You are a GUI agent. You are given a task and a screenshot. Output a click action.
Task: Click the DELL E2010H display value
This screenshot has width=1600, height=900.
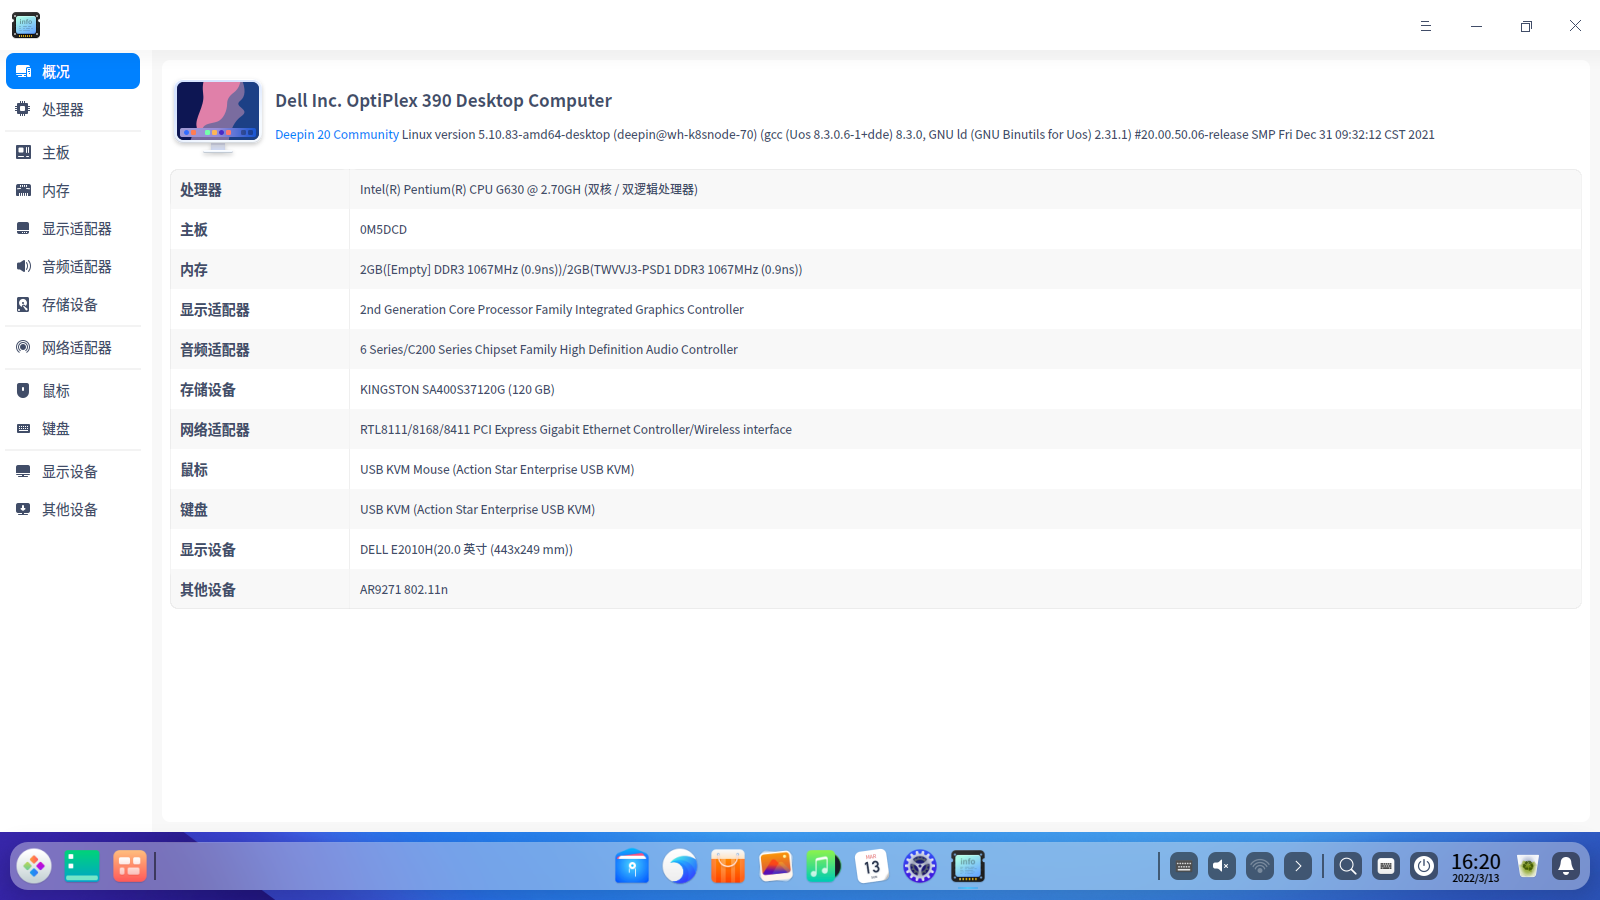tap(466, 549)
